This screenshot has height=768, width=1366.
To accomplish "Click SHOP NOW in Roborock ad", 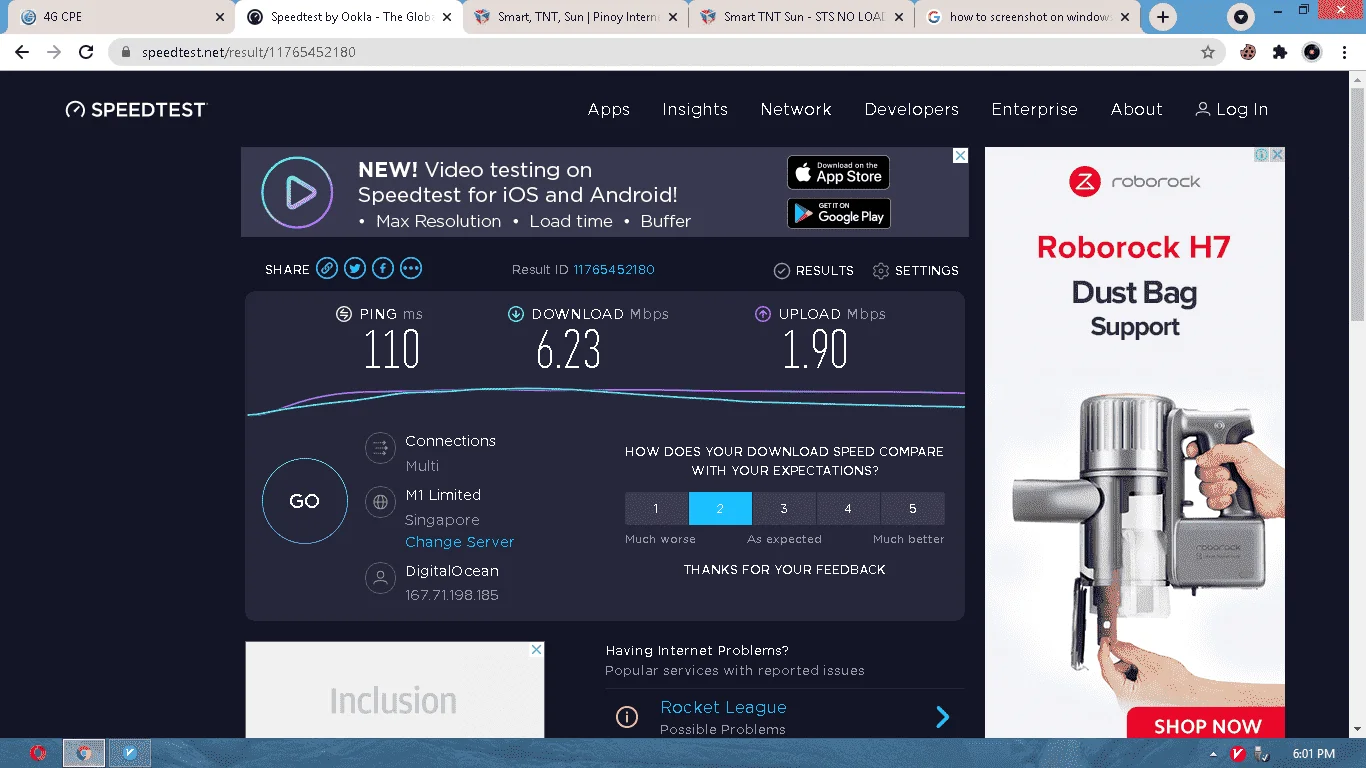I will coord(1207,726).
